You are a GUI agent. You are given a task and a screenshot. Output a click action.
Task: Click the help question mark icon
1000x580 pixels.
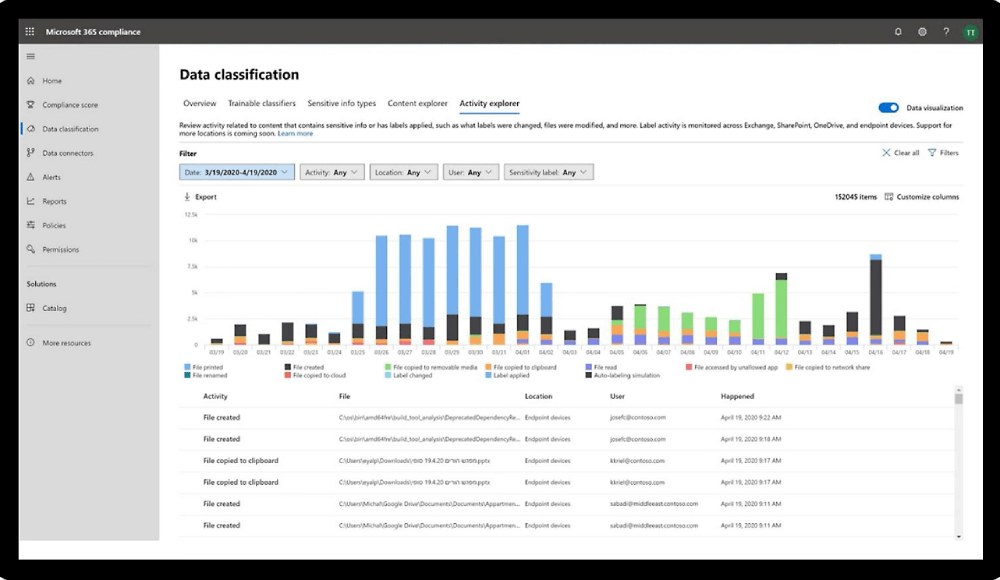tap(946, 32)
